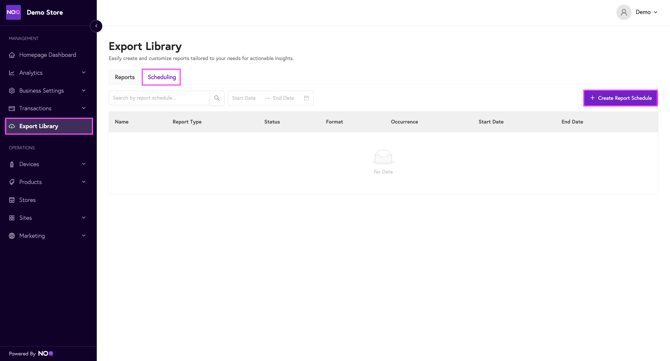Click the Products tag icon

[x=12, y=182]
